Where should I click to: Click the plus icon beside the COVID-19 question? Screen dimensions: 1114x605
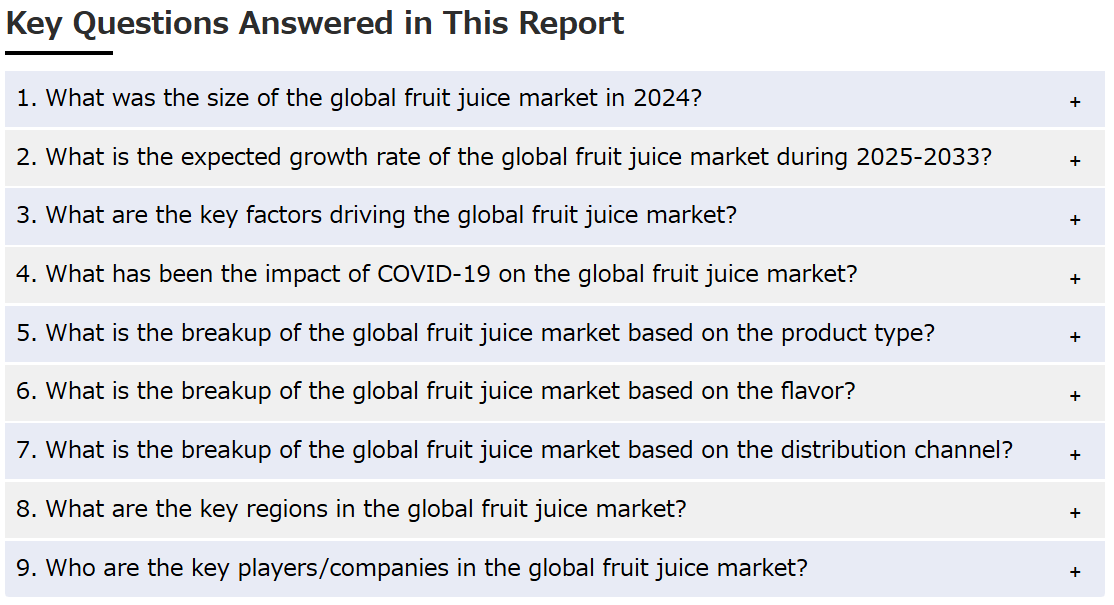pos(1075,278)
